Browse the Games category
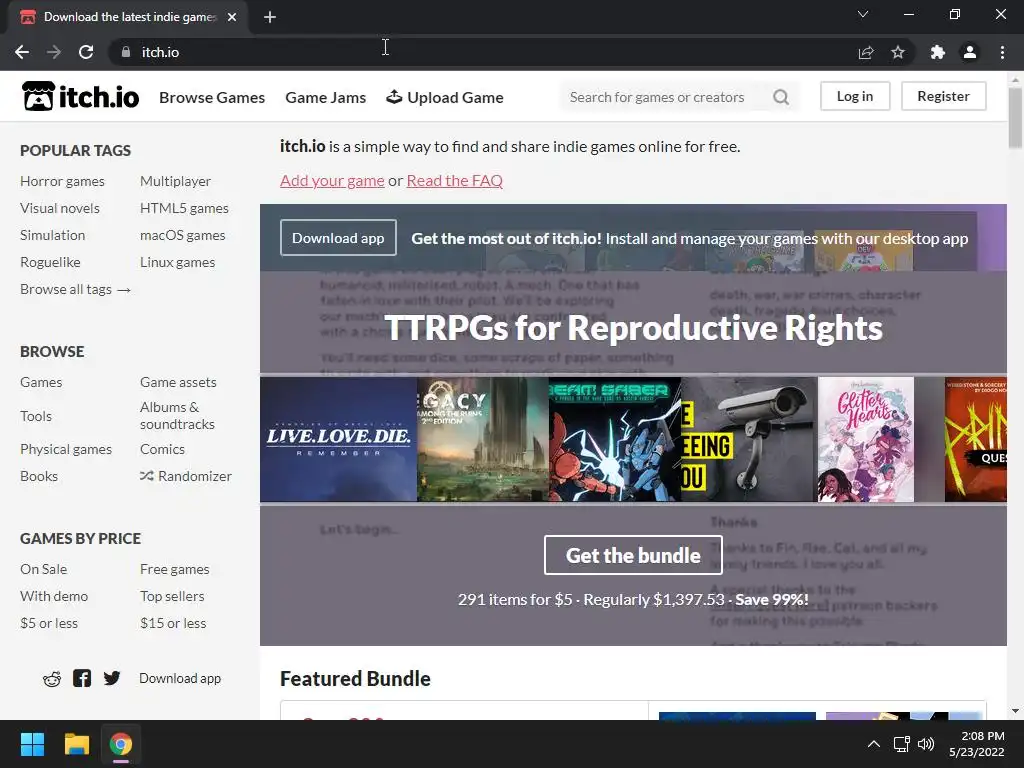 41,382
